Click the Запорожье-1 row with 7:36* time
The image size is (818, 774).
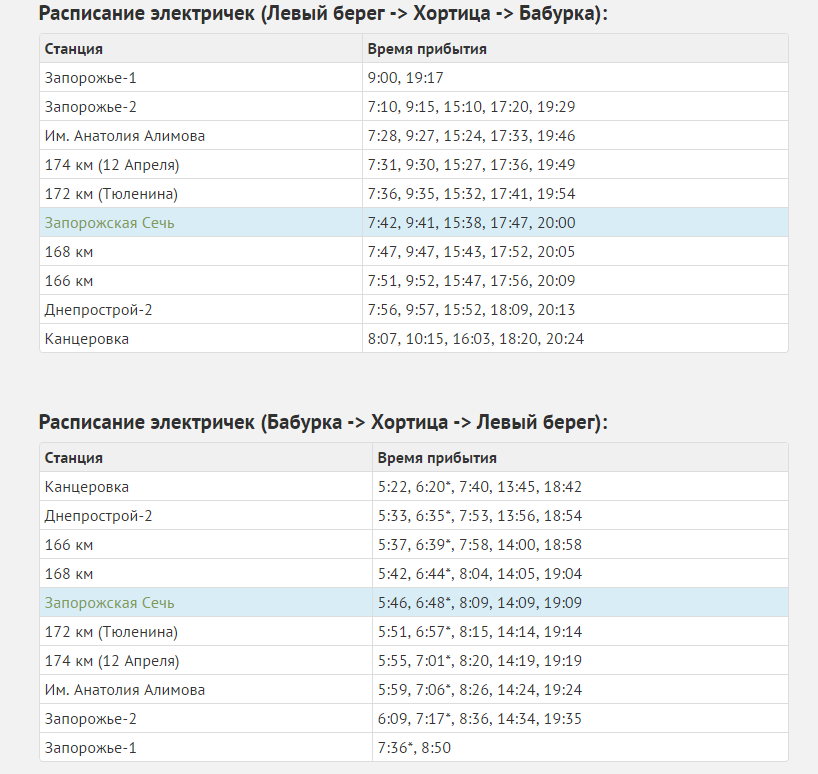[x=414, y=747]
